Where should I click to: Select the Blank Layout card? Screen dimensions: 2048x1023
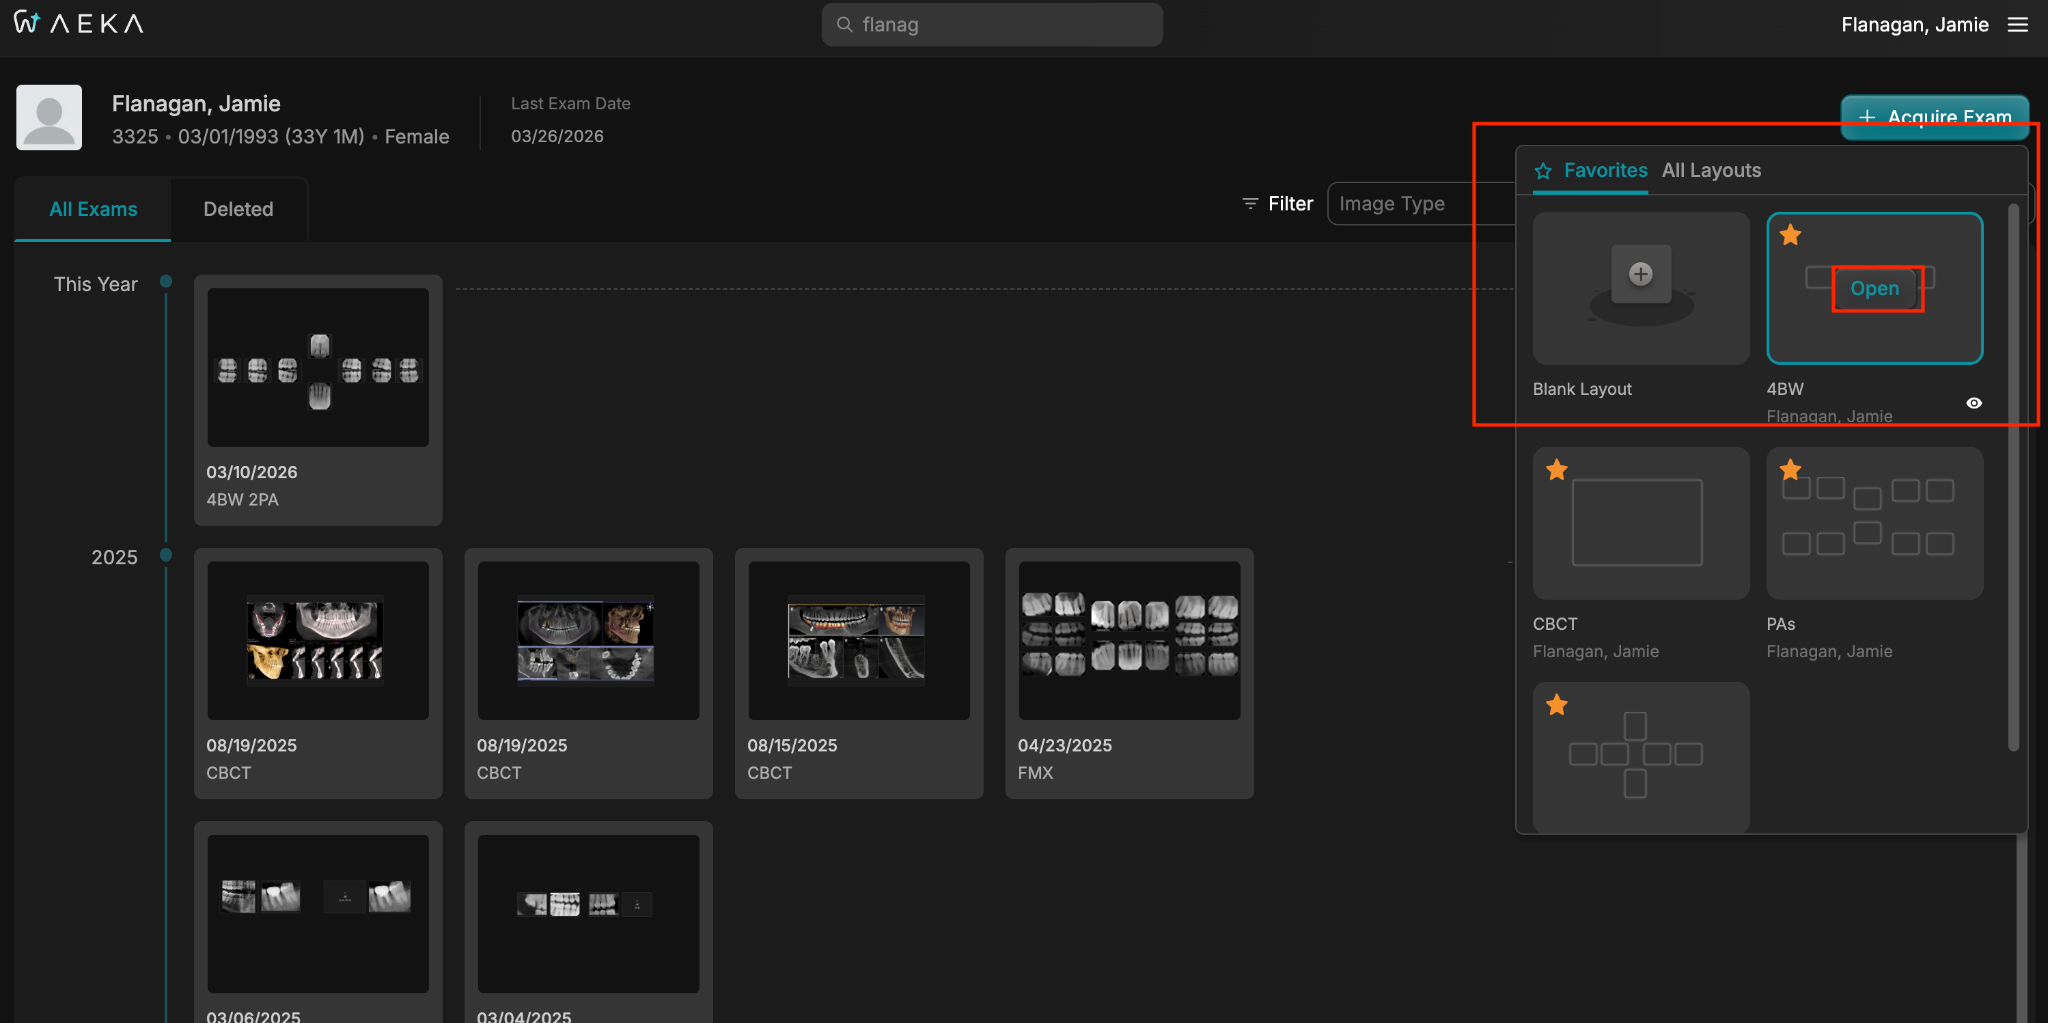(1641, 288)
